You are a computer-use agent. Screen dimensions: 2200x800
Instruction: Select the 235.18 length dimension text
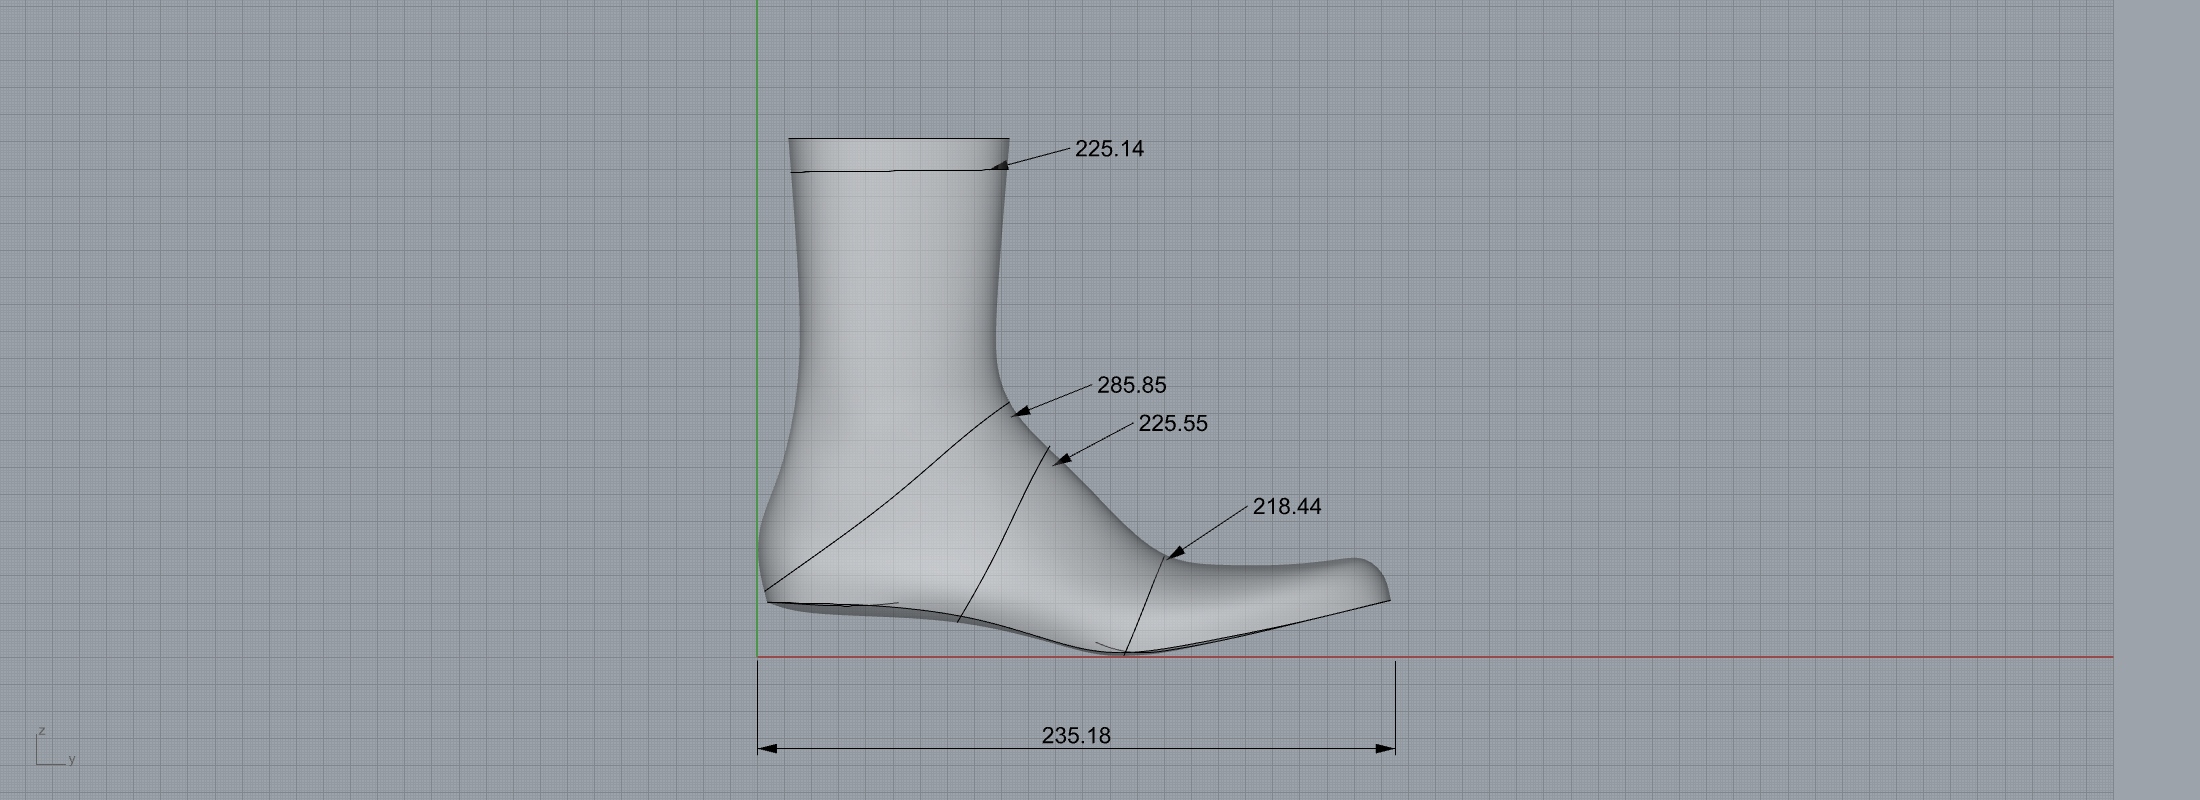[1075, 736]
